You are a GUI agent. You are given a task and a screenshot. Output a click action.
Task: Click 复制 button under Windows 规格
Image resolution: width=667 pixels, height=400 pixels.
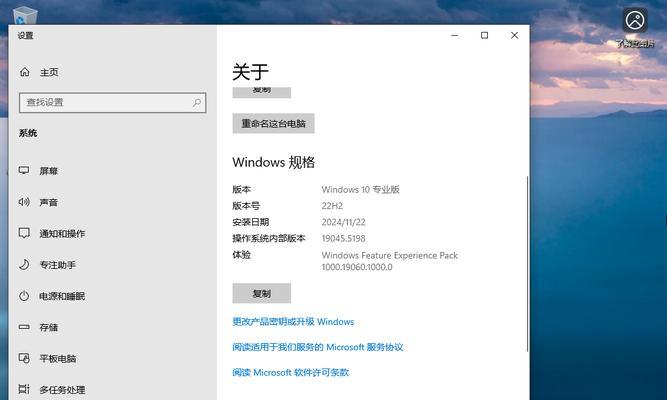click(262, 293)
